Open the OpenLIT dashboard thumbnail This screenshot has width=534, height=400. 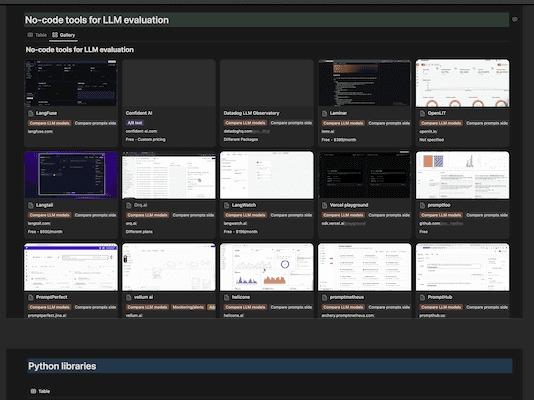[x=462, y=83]
